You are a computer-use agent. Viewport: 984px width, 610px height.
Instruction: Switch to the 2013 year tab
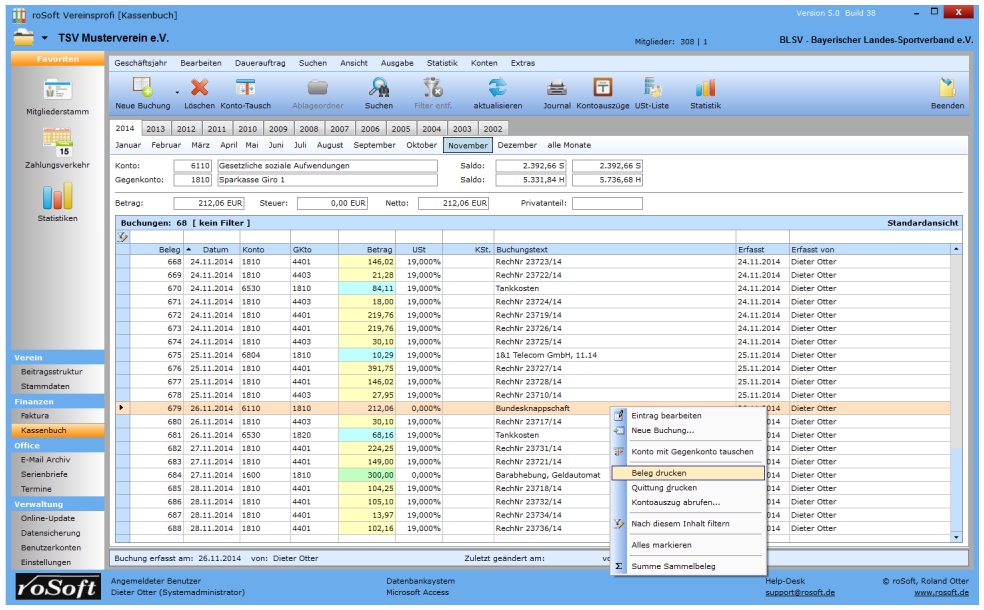coord(156,129)
